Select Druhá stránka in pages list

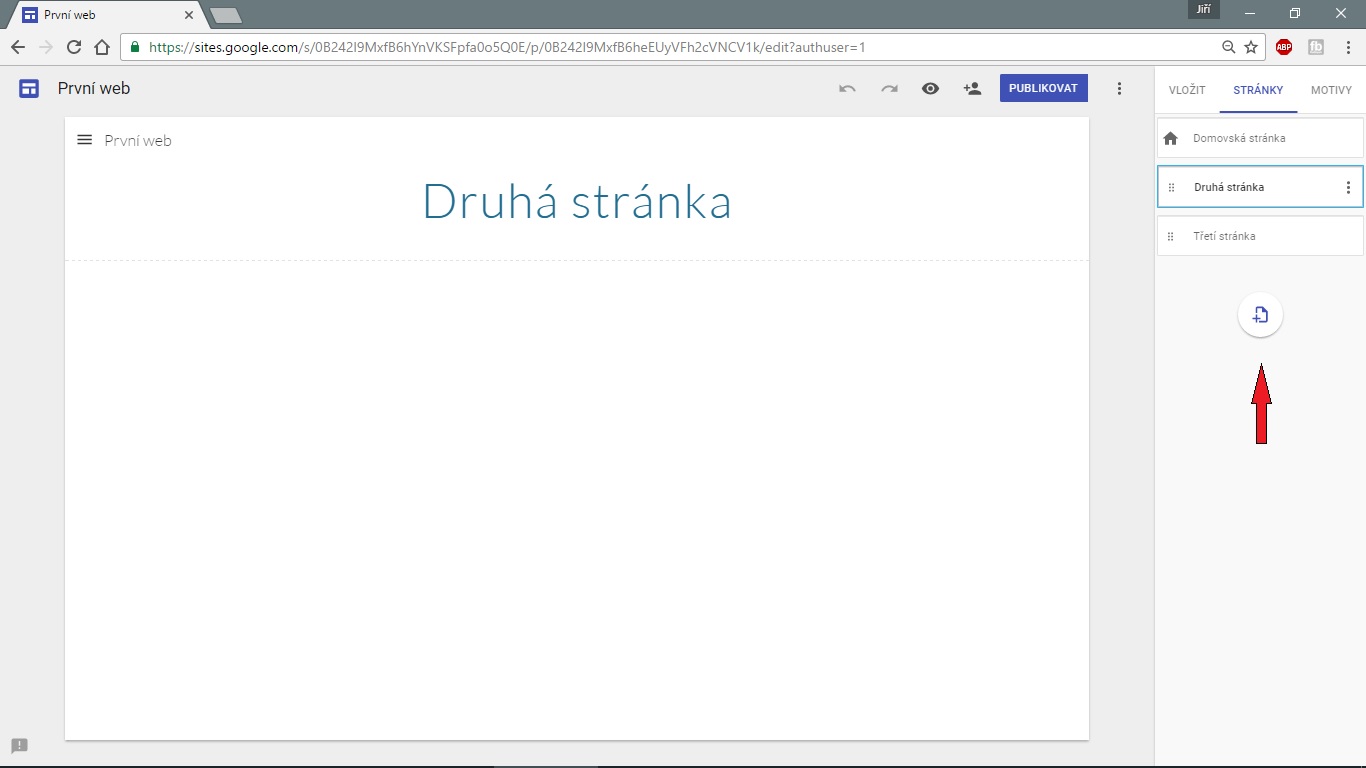pyautogui.click(x=1260, y=187)
